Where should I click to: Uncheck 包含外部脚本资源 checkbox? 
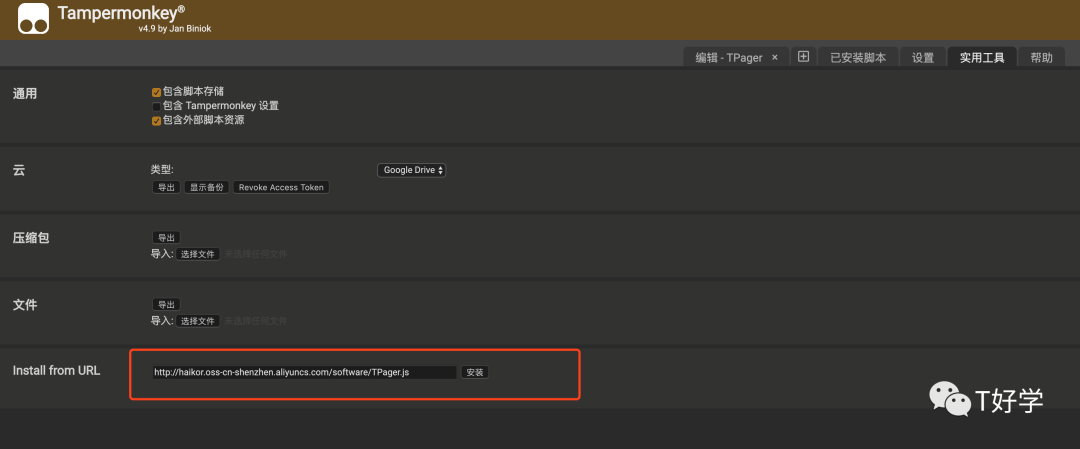156,121
